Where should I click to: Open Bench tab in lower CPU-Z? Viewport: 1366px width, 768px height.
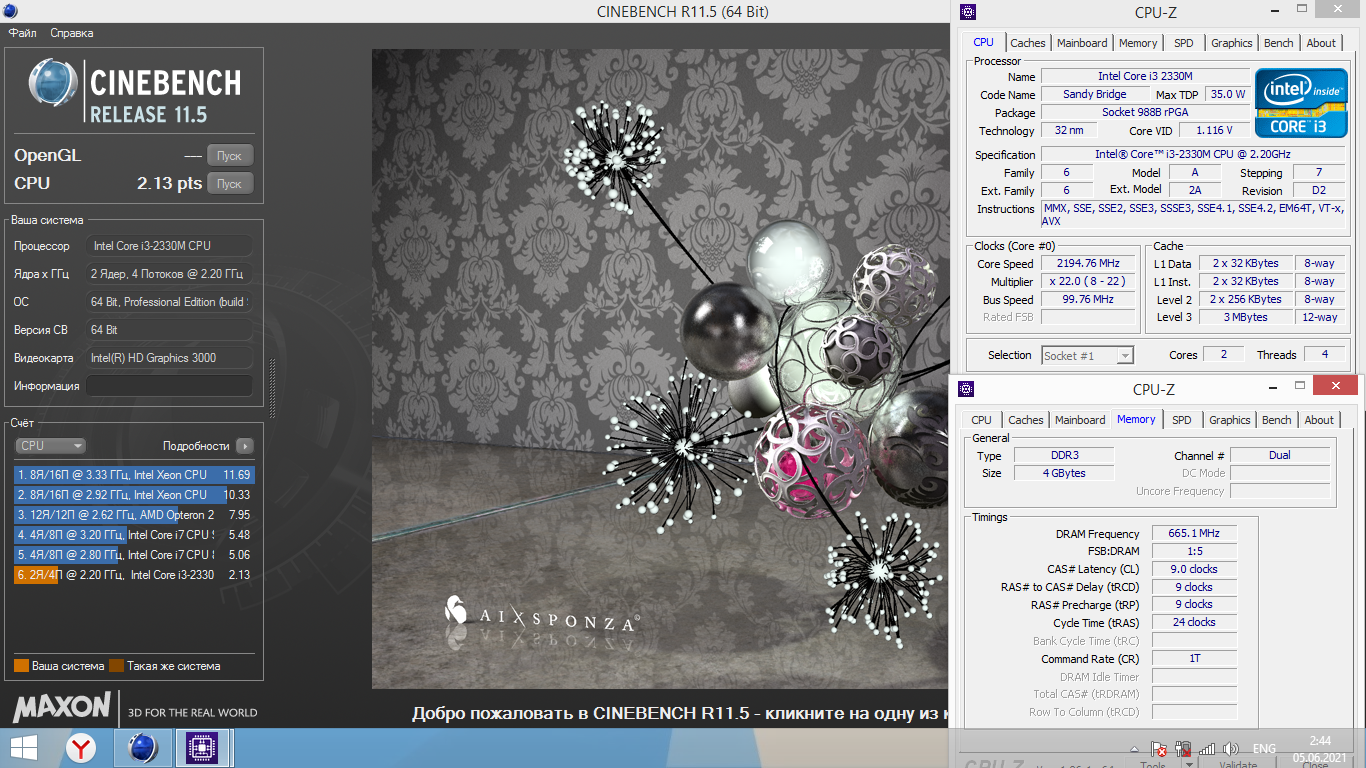1277,420
